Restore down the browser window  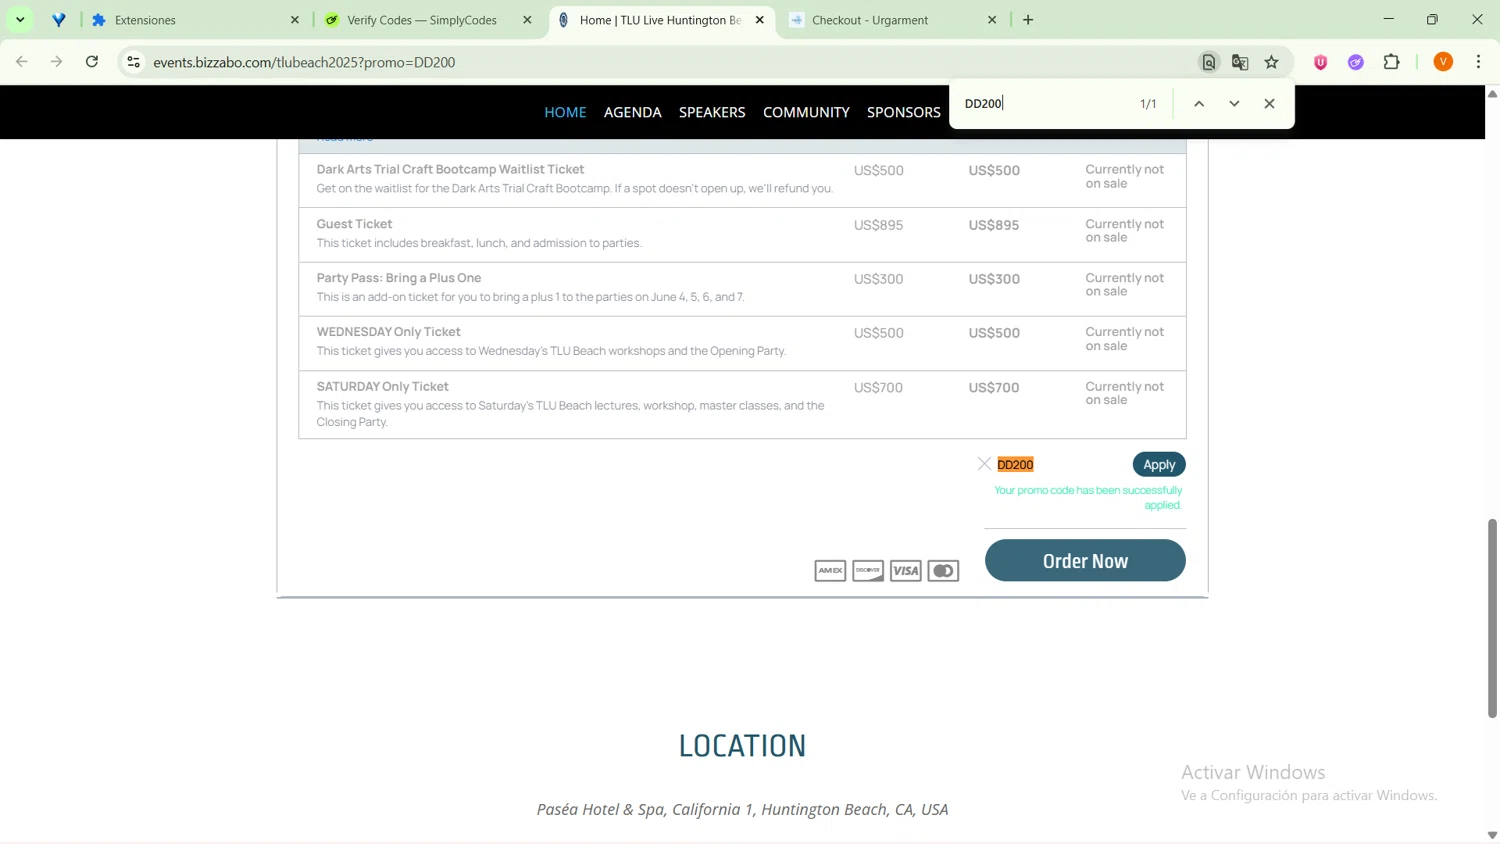(x=1432, y=19)
